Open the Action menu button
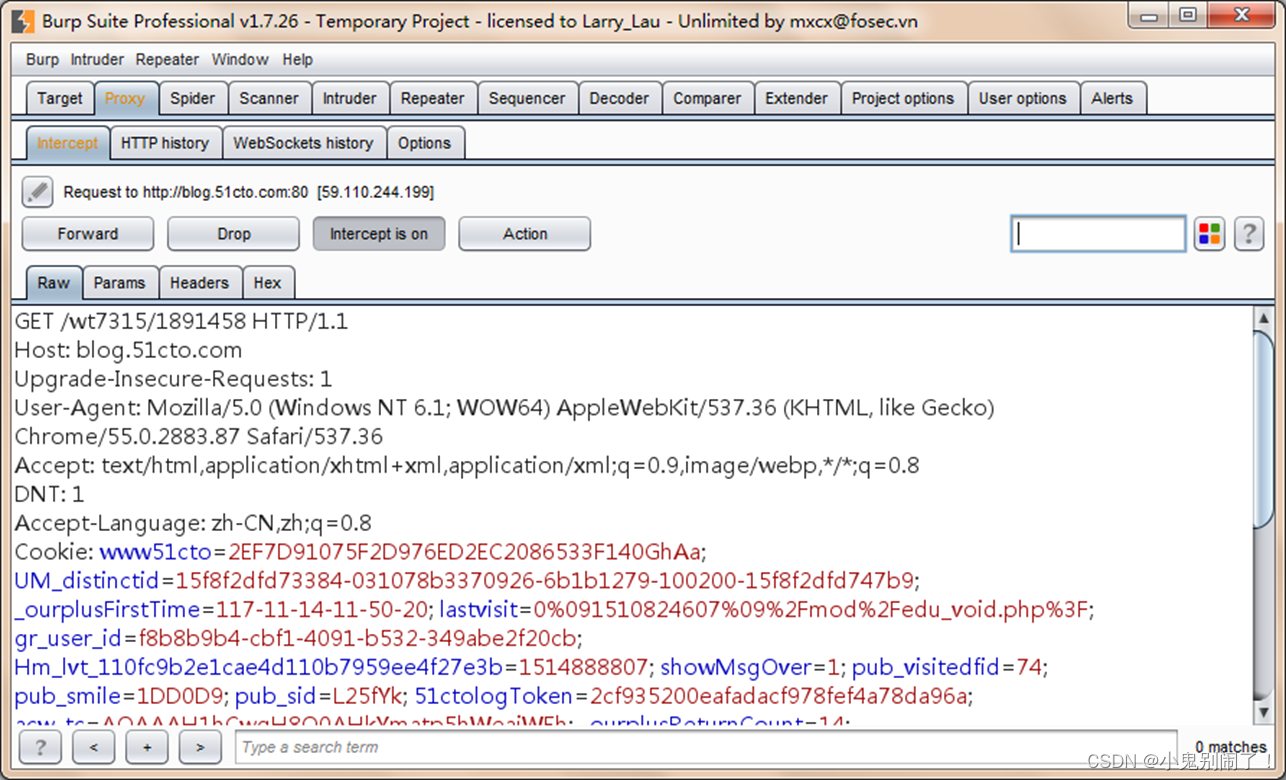The width and height of the screenshot is (1286, 780). tap(525, 234)
